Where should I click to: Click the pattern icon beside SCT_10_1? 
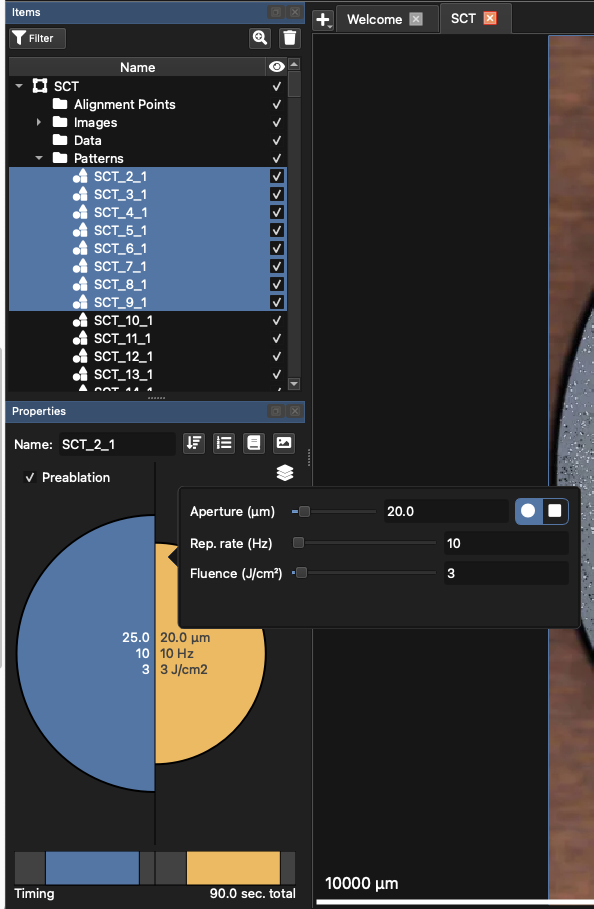pos(80,320)
